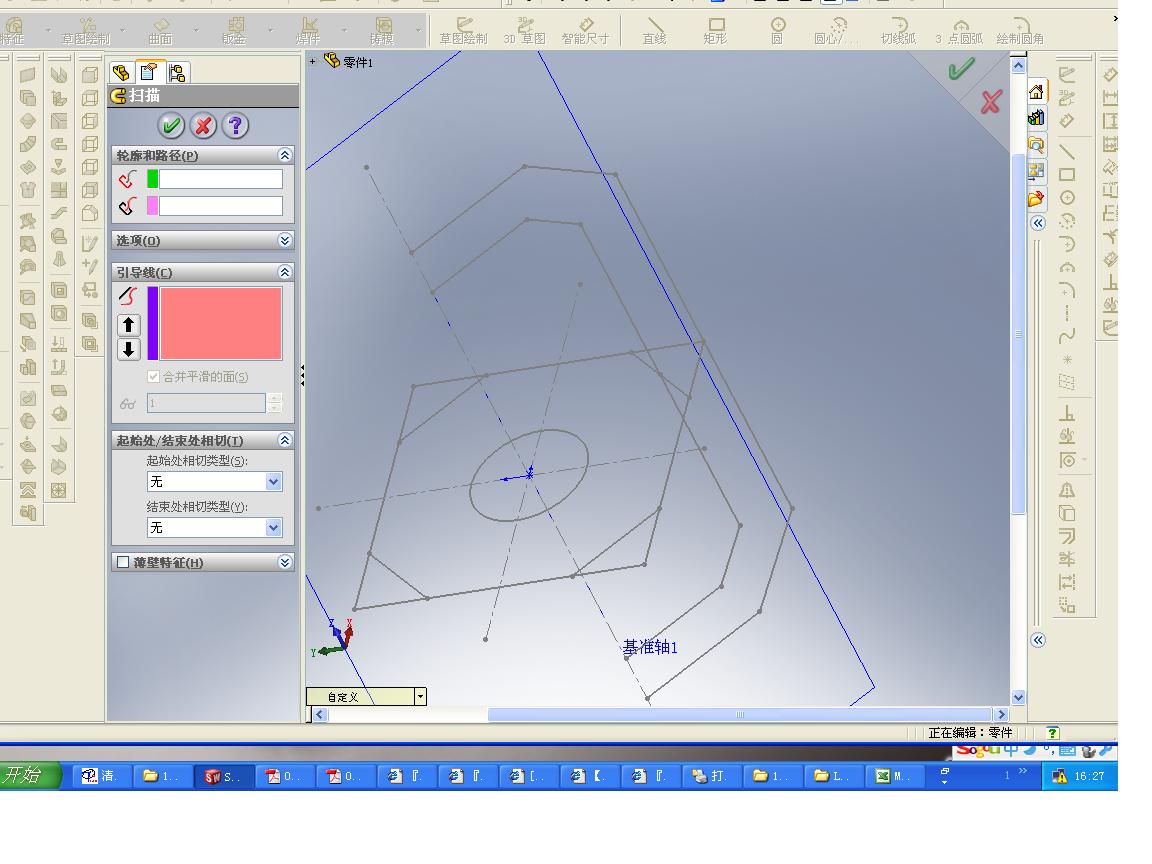
Task: Accept the feature via the graphics-area green checkmark
Action: [961, 69]
